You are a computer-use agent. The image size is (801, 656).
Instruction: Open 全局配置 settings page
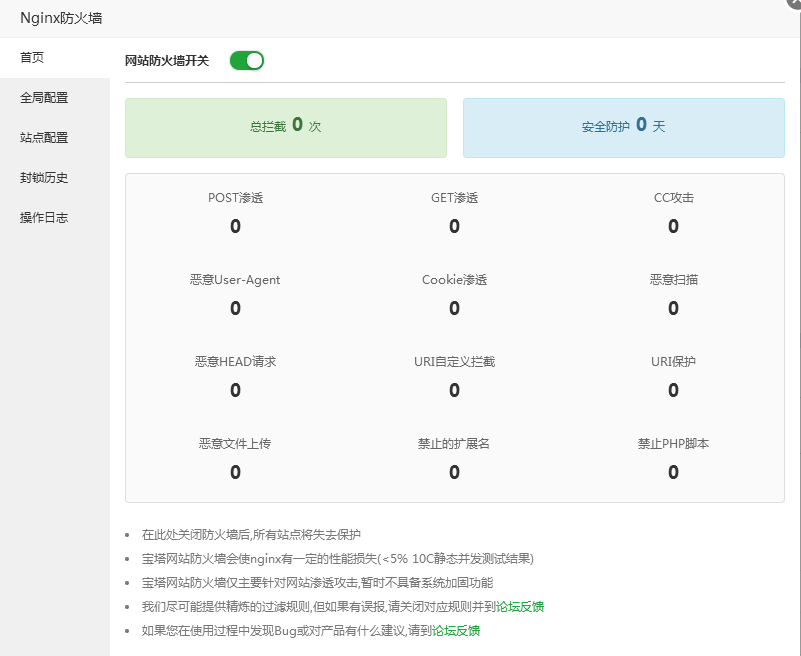(x=44, y=97)
